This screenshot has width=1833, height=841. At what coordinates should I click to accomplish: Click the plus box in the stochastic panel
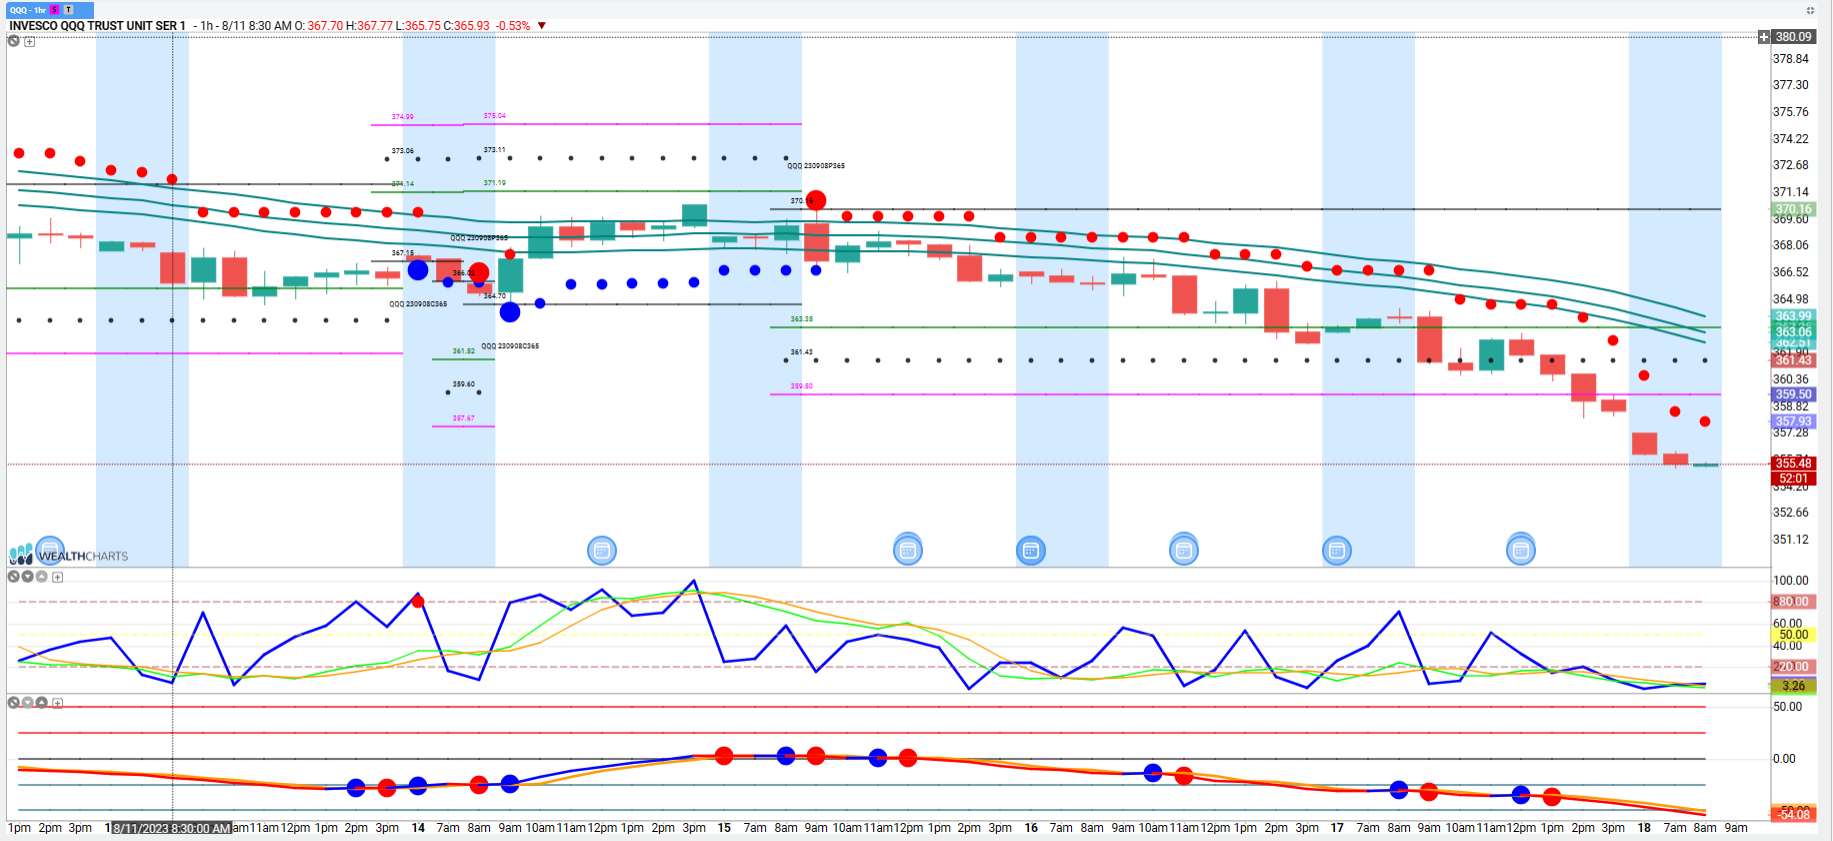coord(58,577)
